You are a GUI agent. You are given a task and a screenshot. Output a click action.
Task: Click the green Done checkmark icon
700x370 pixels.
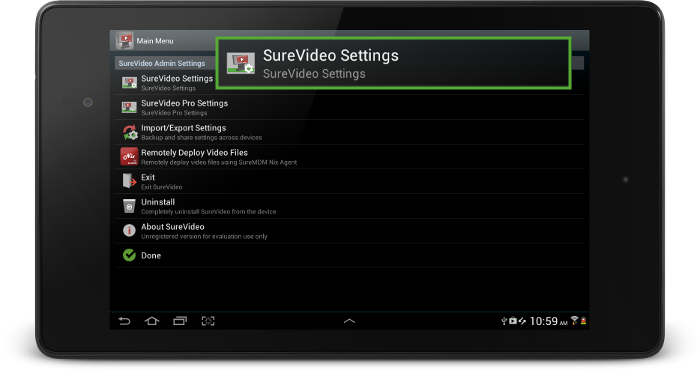pos(129,255)
